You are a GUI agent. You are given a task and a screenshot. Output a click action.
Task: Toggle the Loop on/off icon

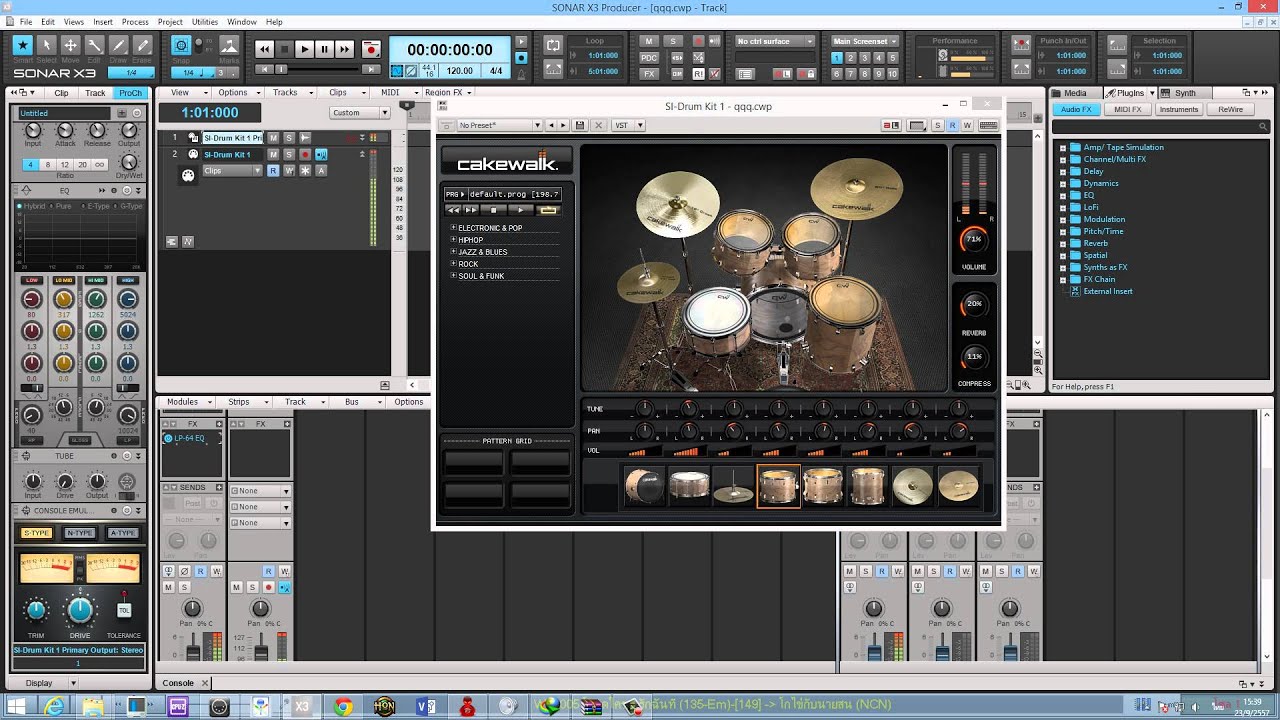tap(553, 45)
